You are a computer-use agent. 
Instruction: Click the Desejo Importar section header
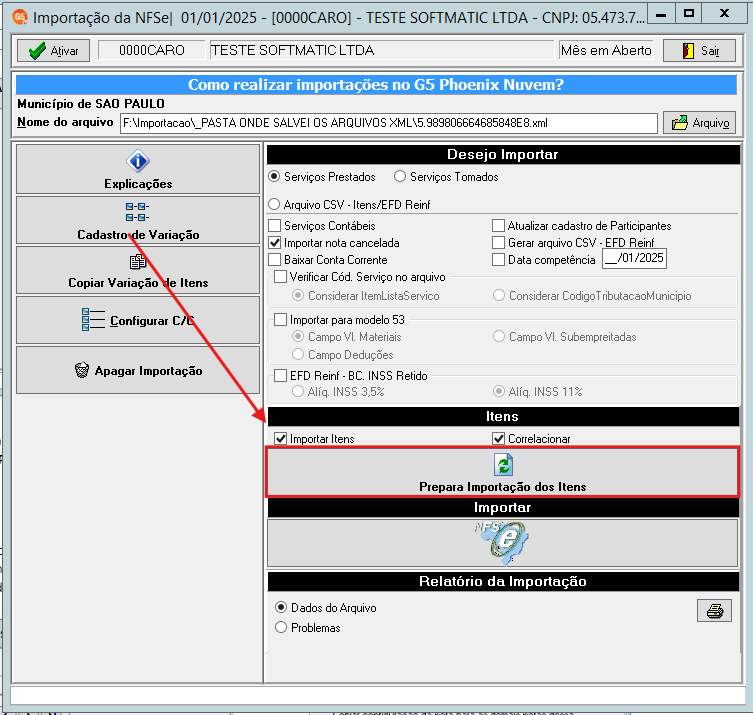point(502,155)
